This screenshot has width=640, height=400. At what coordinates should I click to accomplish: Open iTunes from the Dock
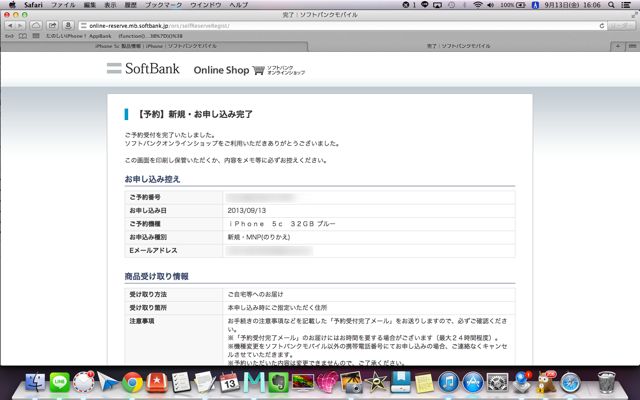click(449, 383)
